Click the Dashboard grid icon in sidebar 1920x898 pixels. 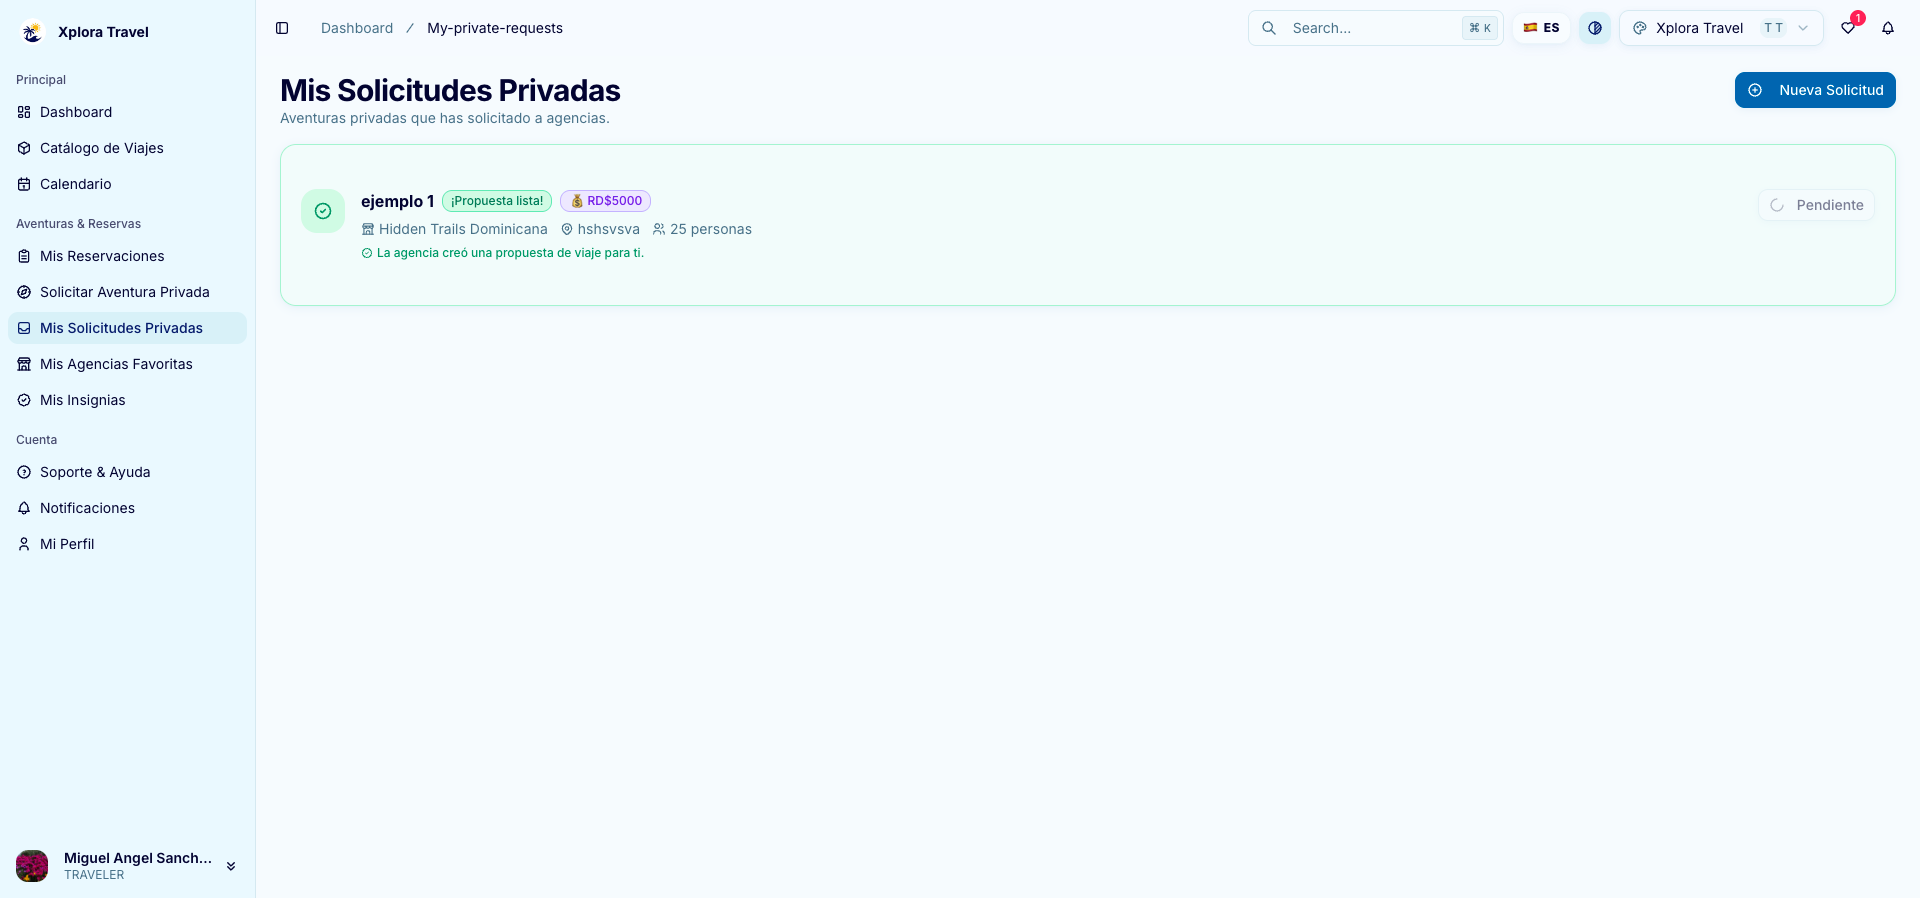pos(24,112)
